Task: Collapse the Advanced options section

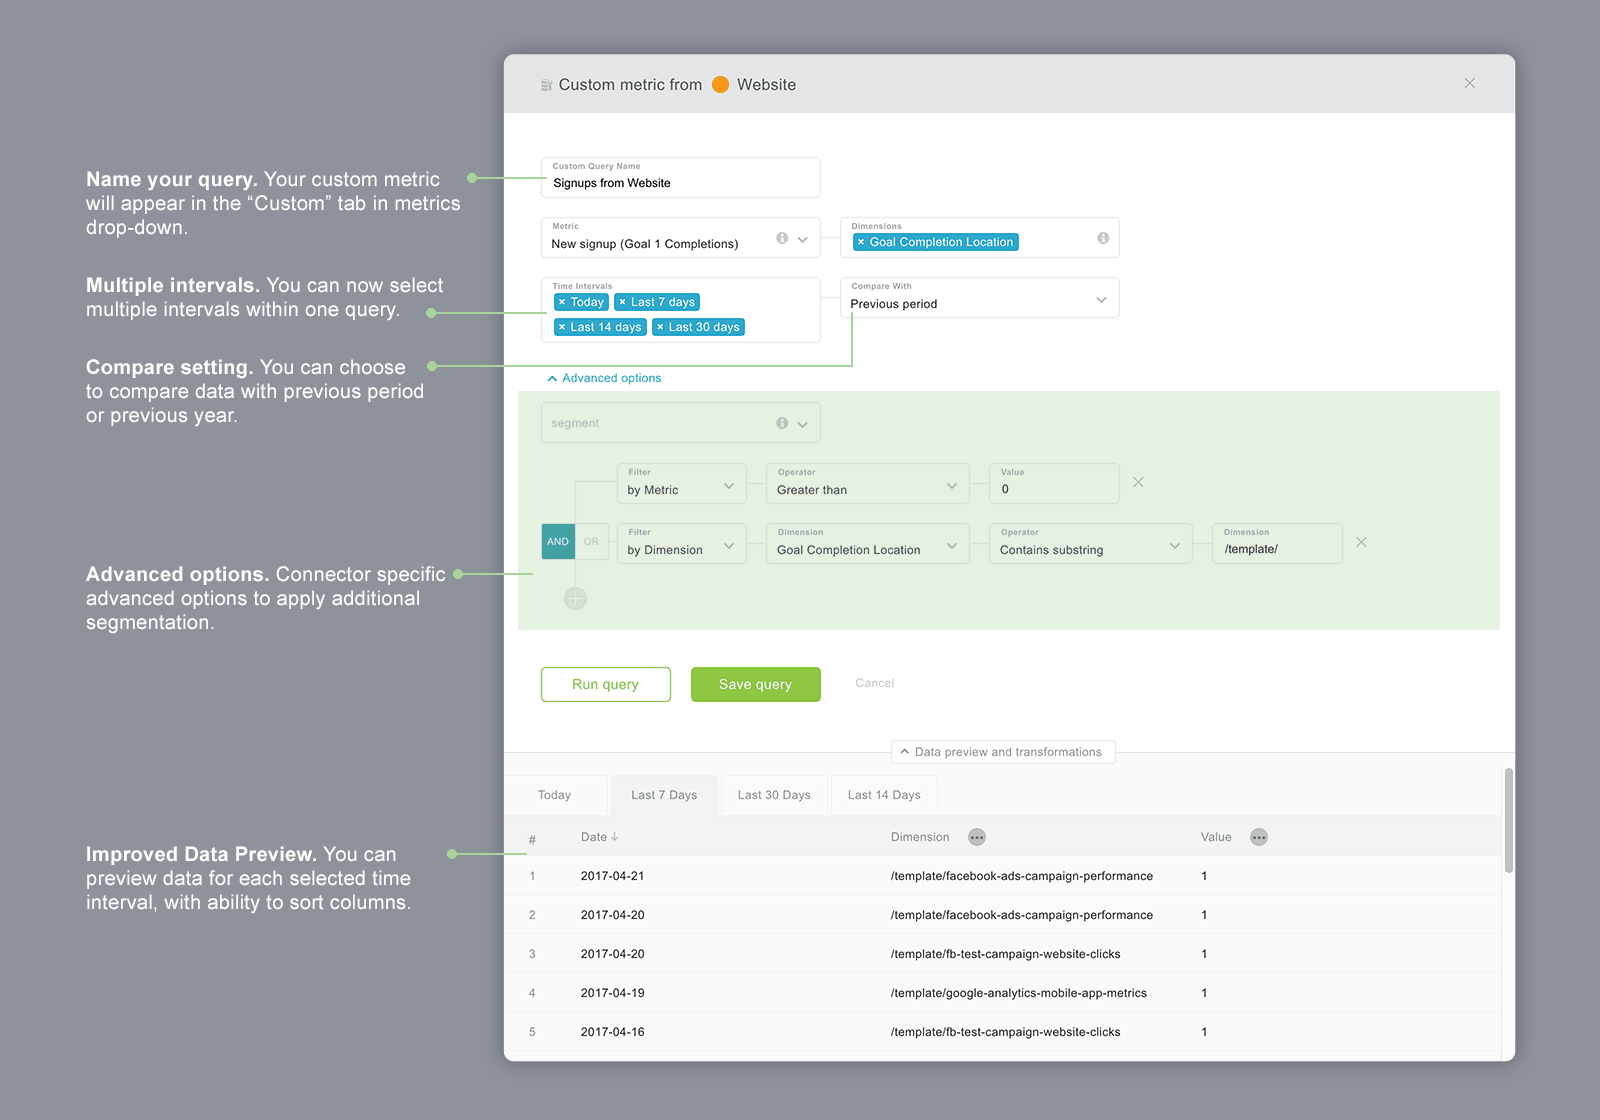Action: (604, 378)
